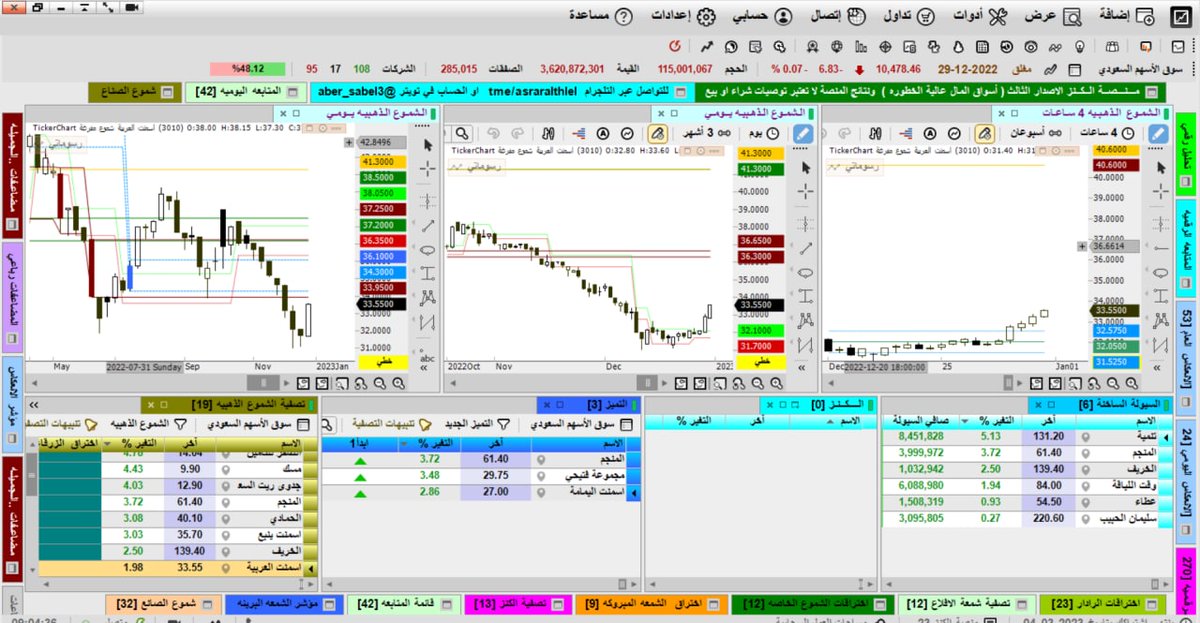This screenshot has height=623, width=1200.
Task: Toggle خطي linear scale button in left chart
Action: point(384,361)
